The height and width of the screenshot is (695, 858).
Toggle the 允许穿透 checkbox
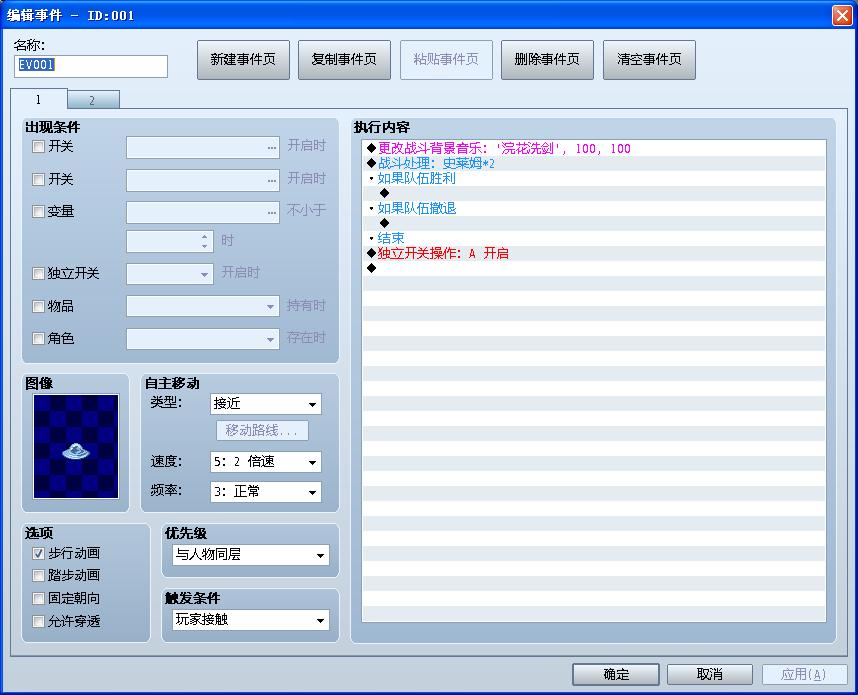pos(38,622)
